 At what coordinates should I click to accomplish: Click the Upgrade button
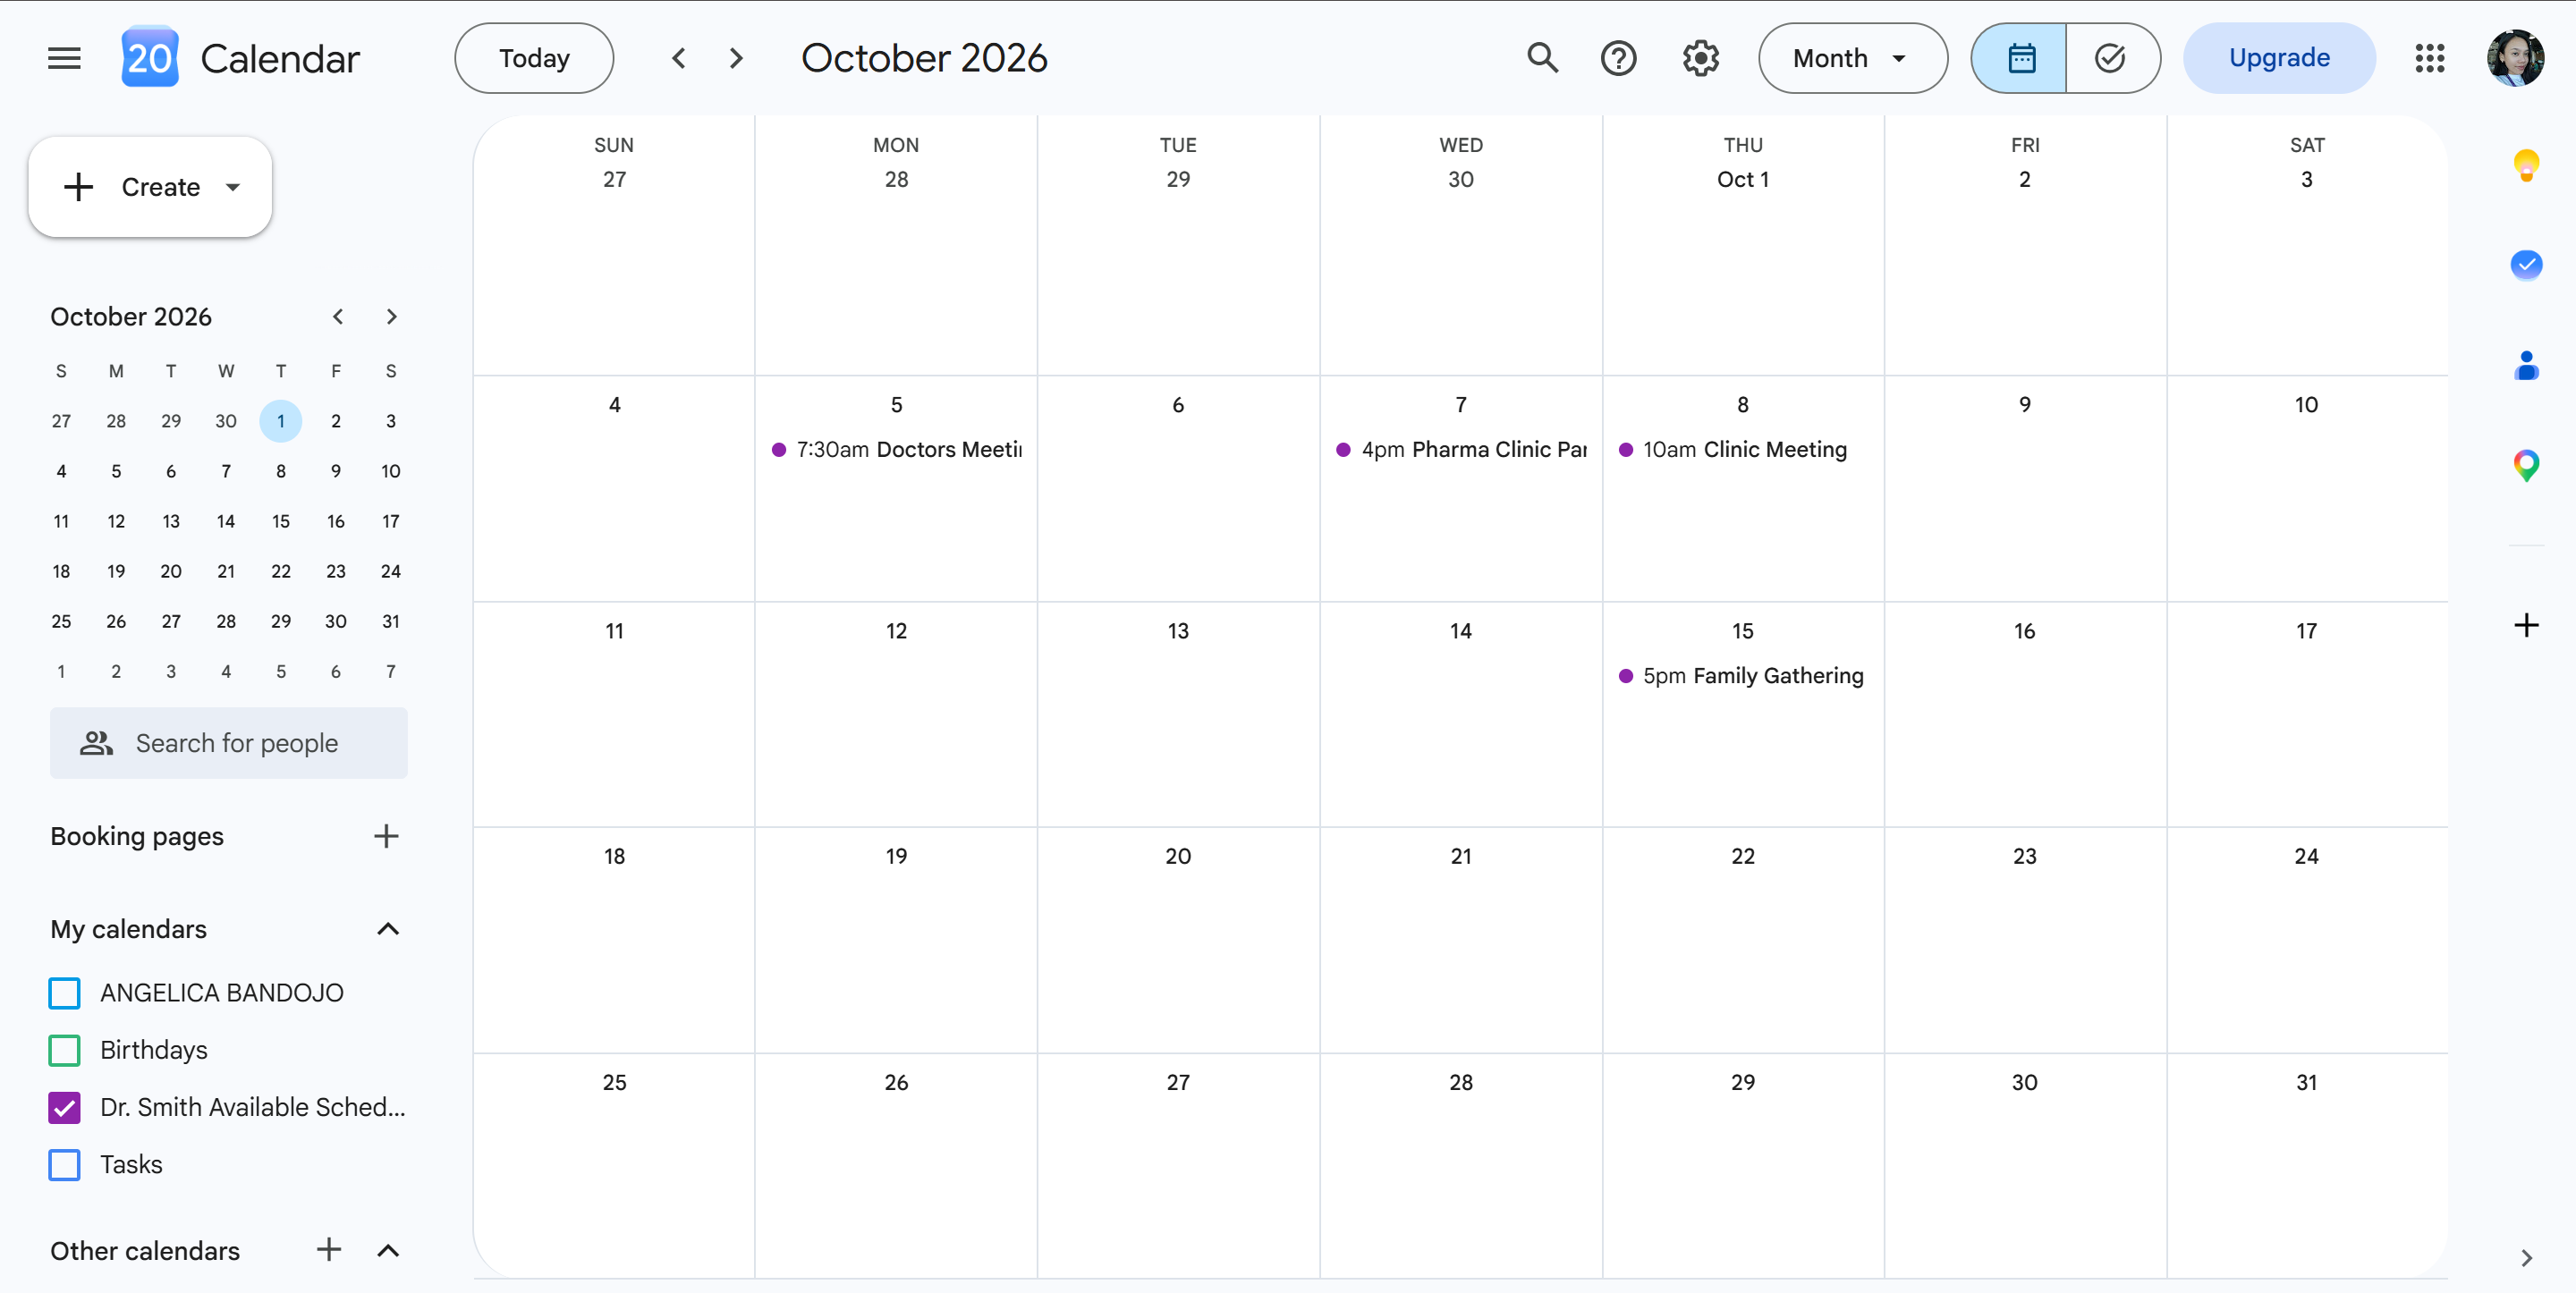tap(2279, 58)
